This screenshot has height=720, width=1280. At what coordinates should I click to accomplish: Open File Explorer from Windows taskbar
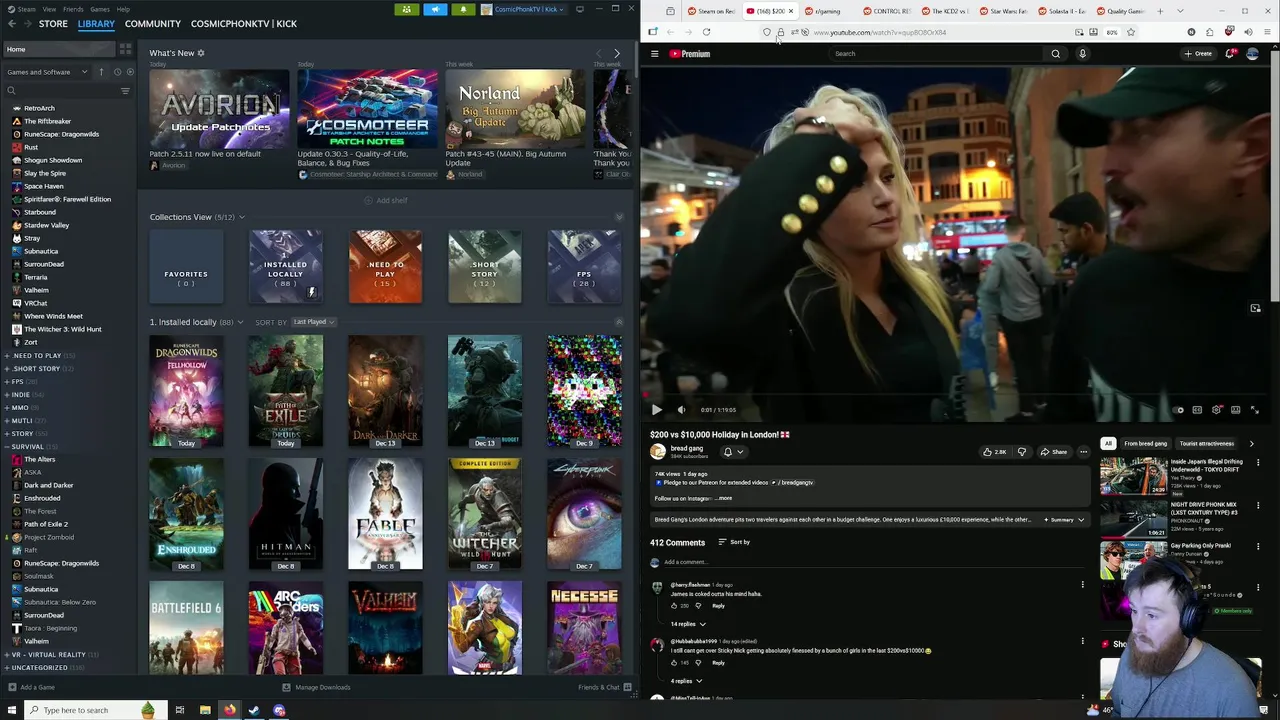click(205, 710)
